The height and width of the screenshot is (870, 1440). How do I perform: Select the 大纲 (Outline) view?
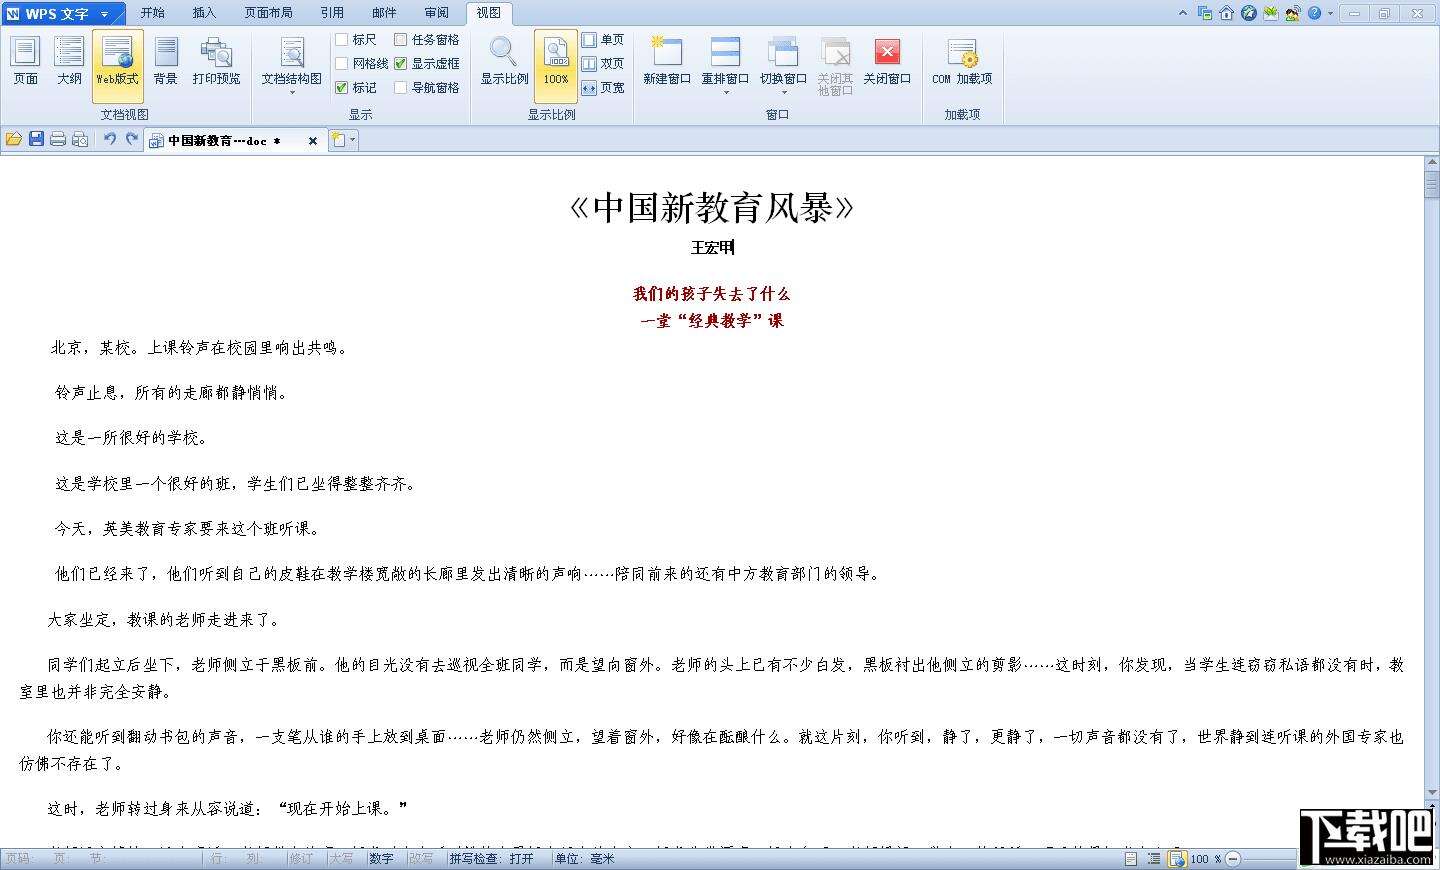68,63
